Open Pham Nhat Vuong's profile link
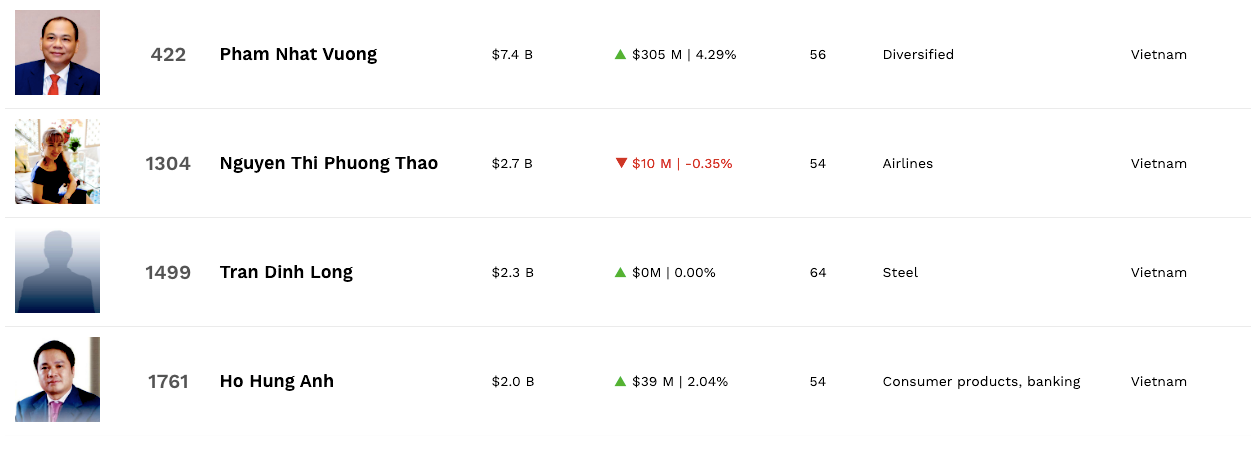1251x463 pixels. click(298, 54)
